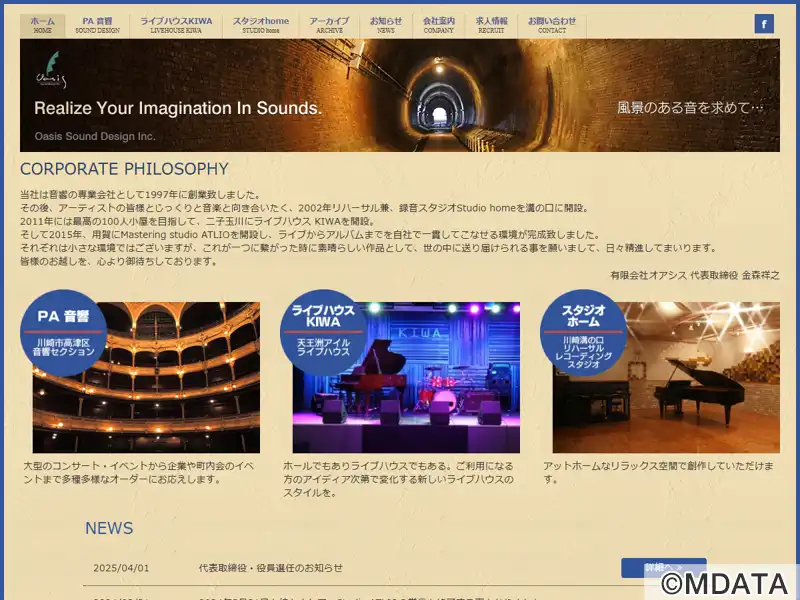The image size is (800, 600).
Task: Click the PA 音響 blue circle badge
Action: (64, 333)
